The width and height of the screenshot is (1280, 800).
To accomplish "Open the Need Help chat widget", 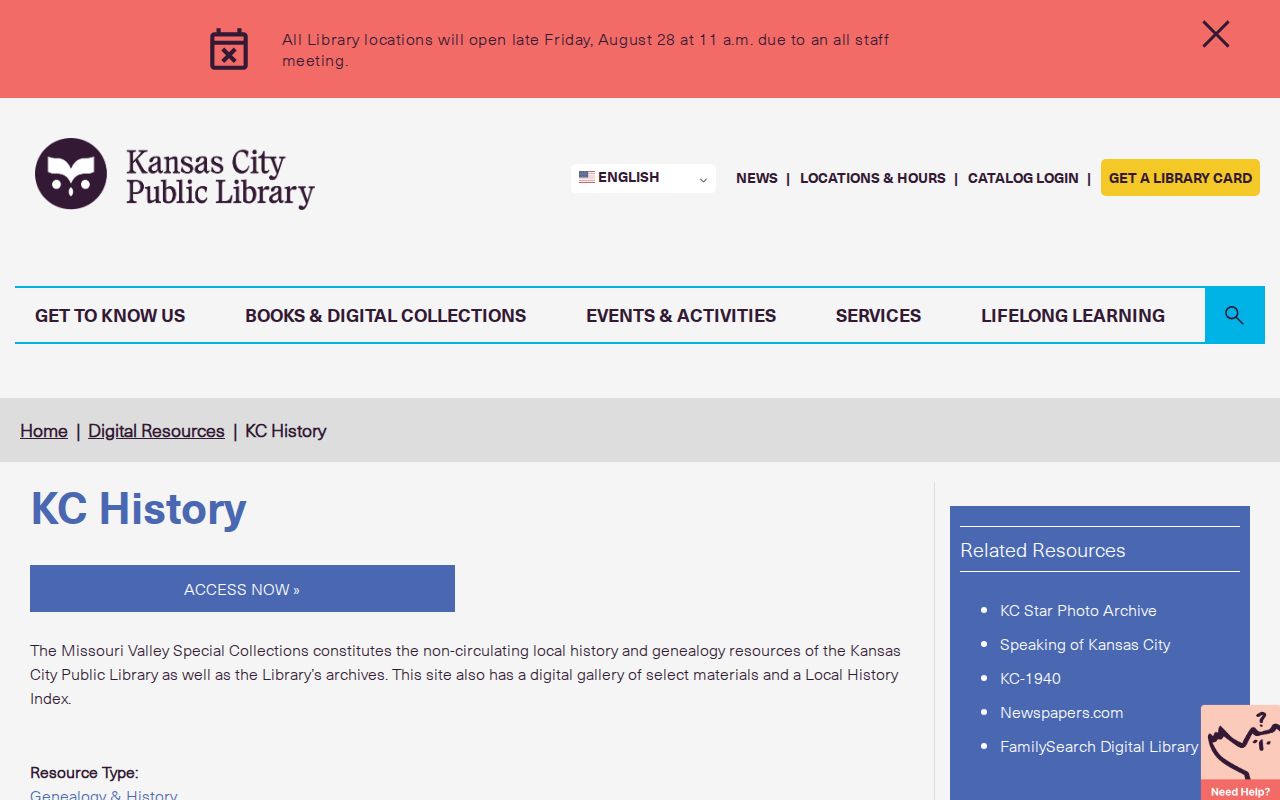I will pyautogui.click(x=1240, y=752).
